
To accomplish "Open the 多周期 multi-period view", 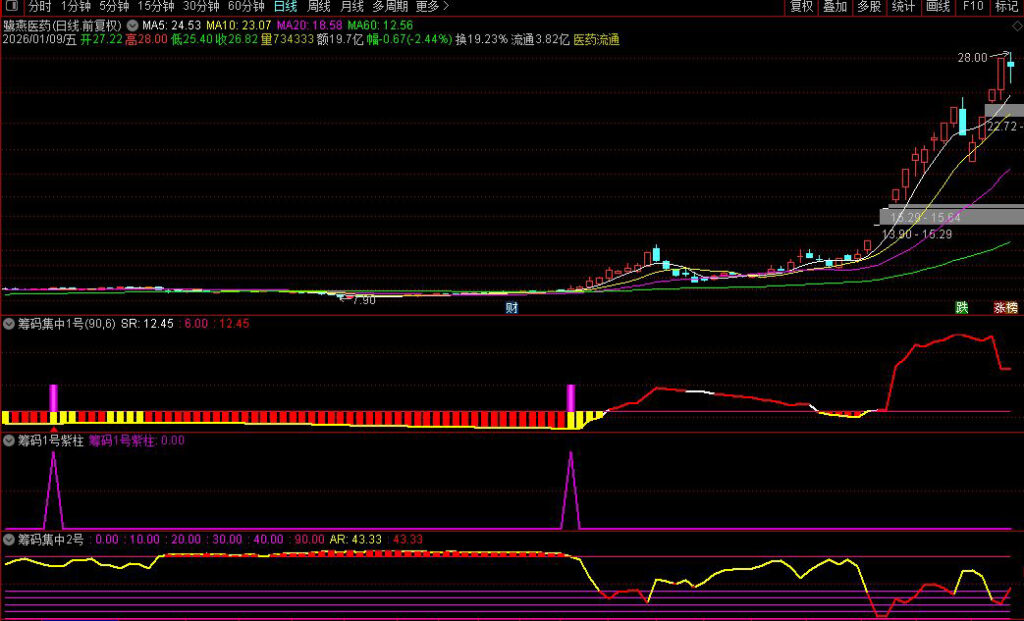I will tap(389, 7).
